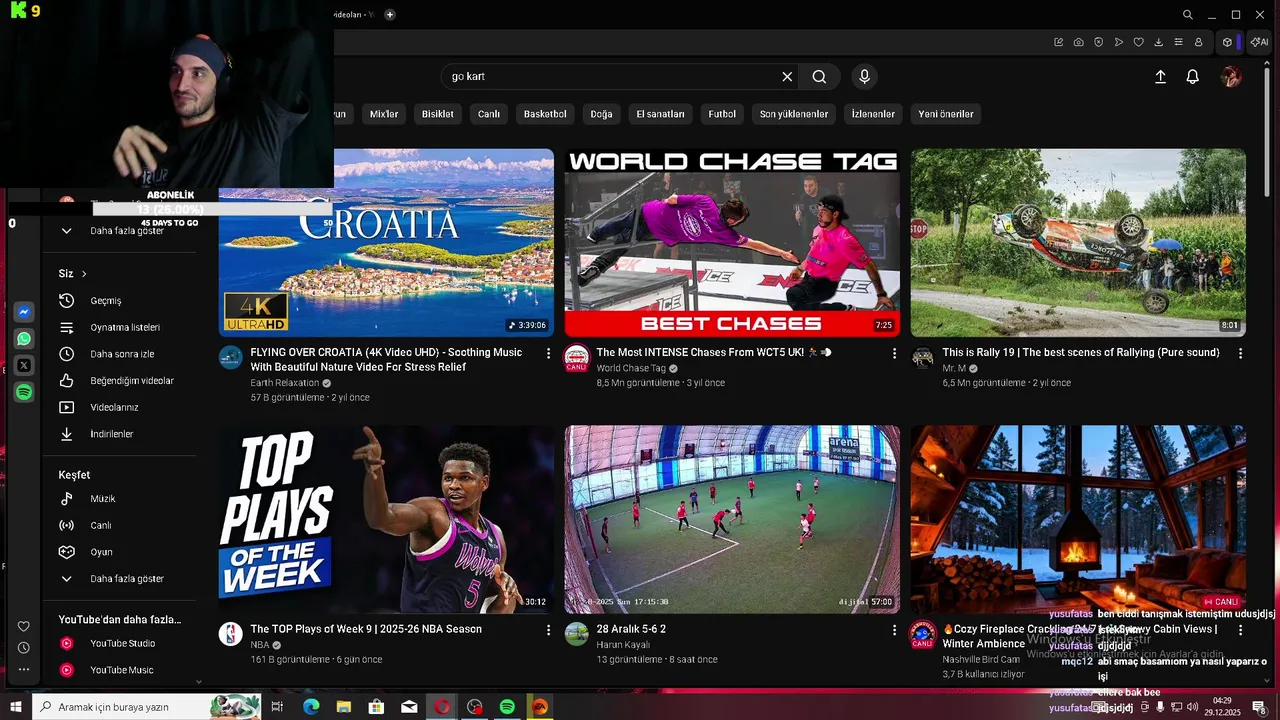This screenshot has height=720, width=1280.
Task: Select the "Basketbol" filter chip
Action: click(545, 114)
